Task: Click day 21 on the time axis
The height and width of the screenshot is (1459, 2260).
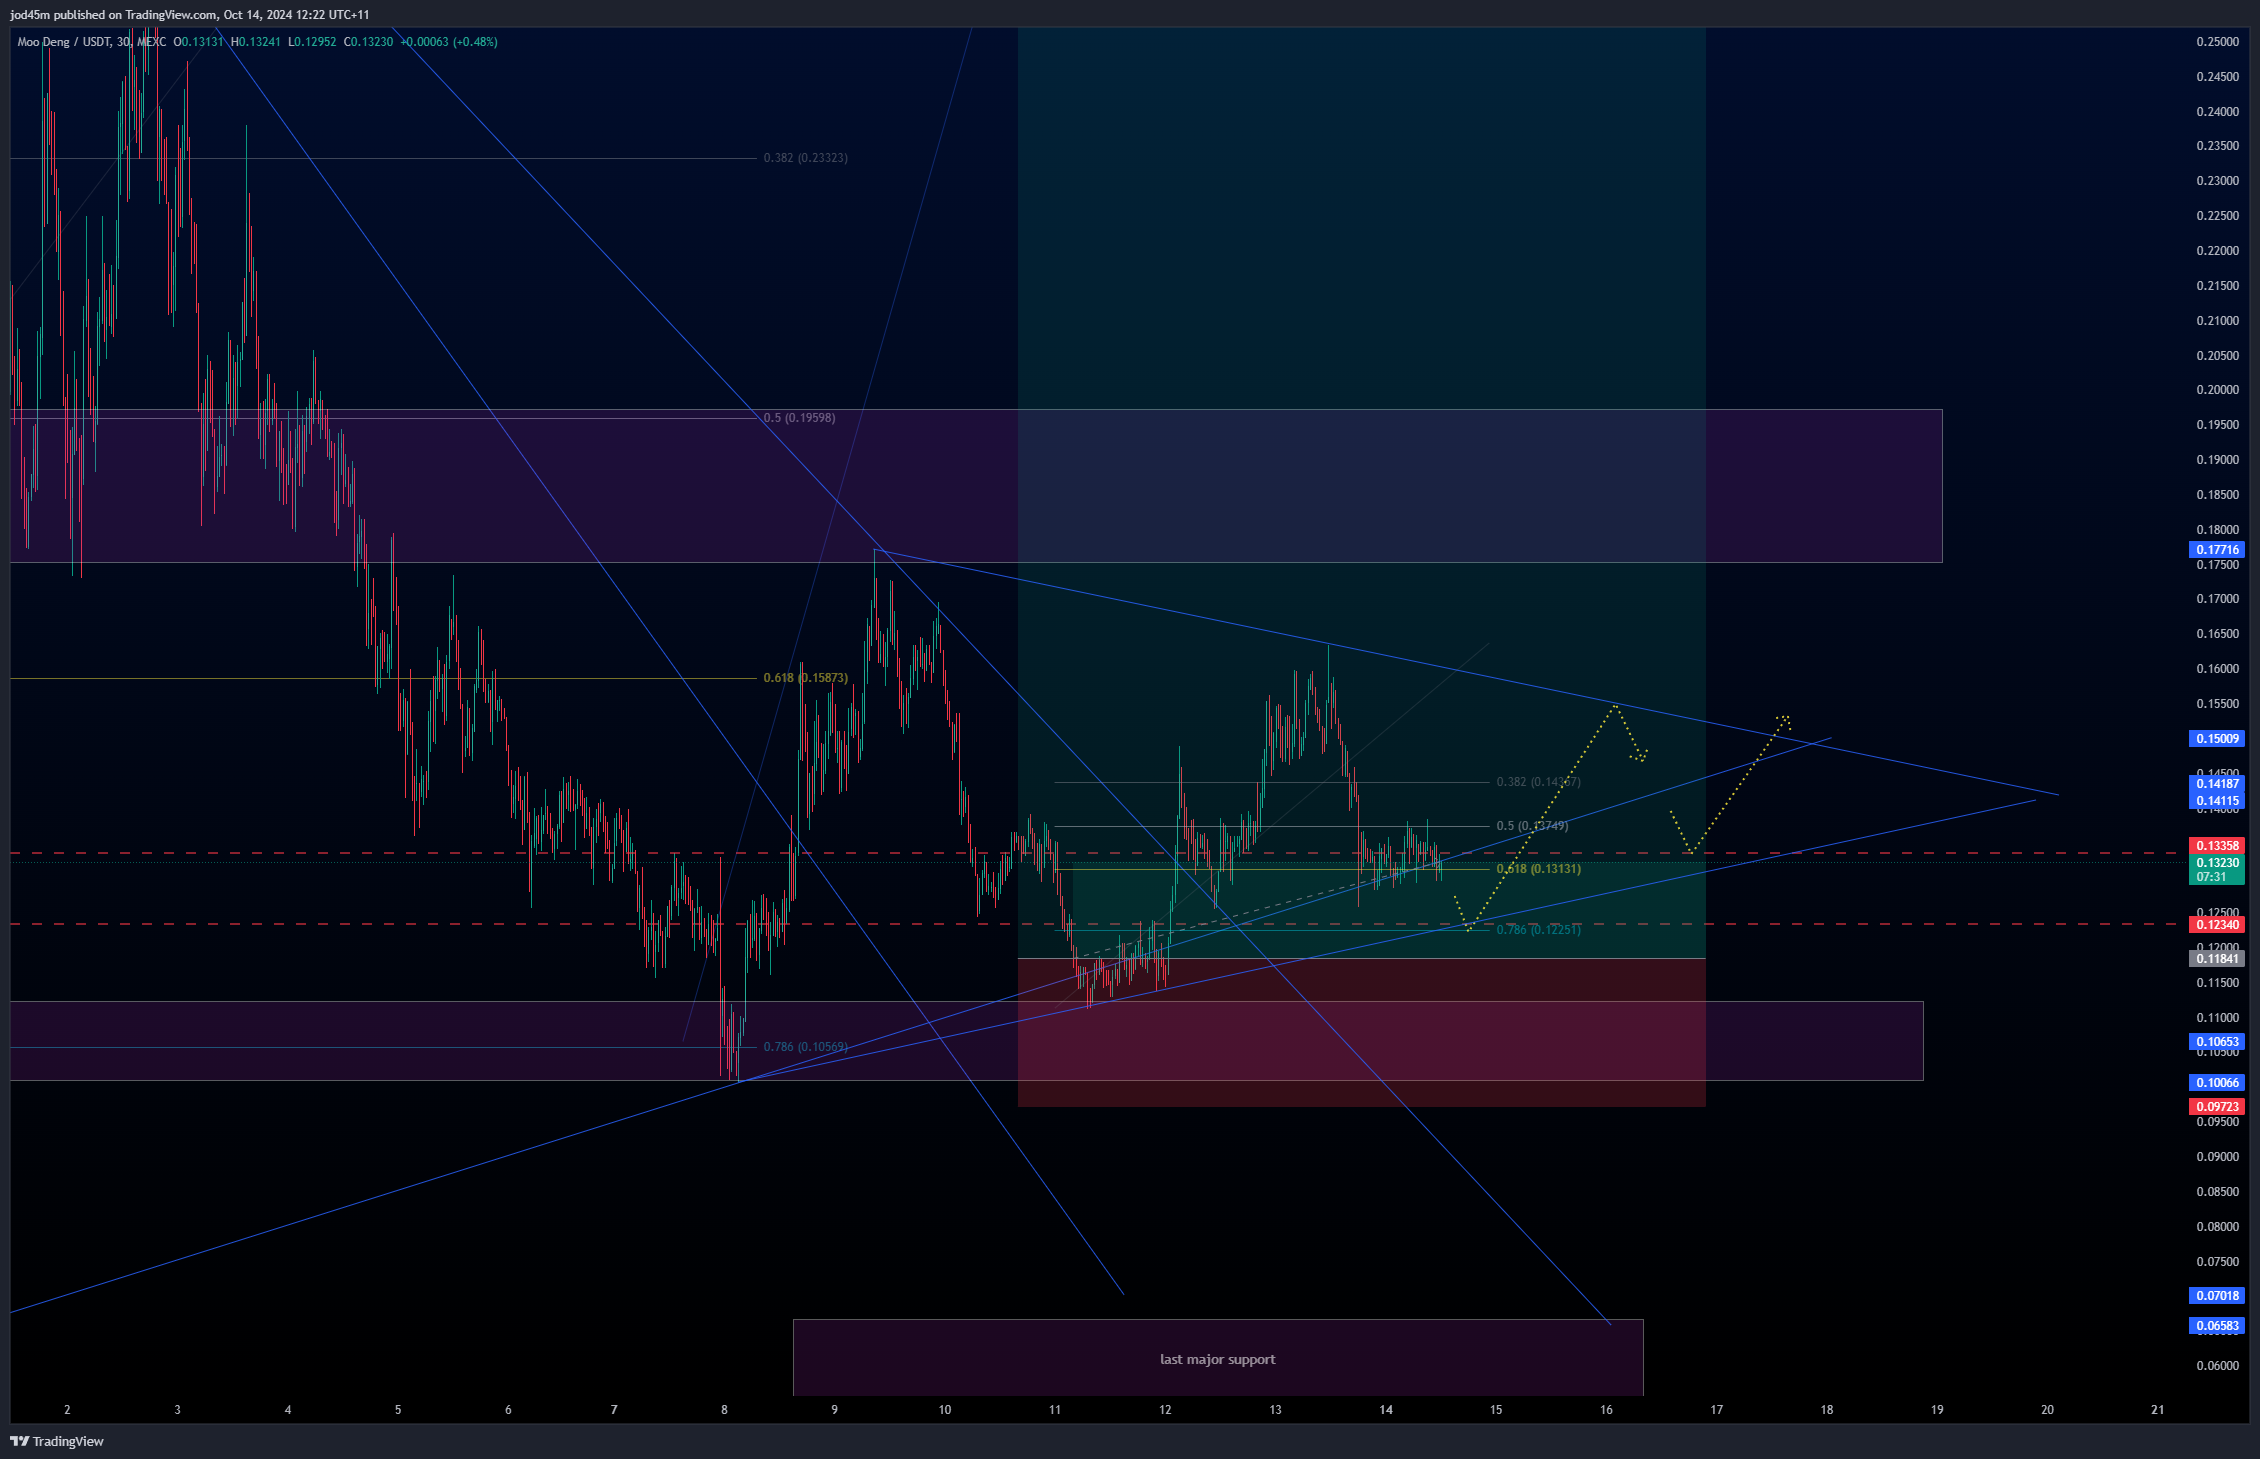Action: (x=2158, y=1410)
